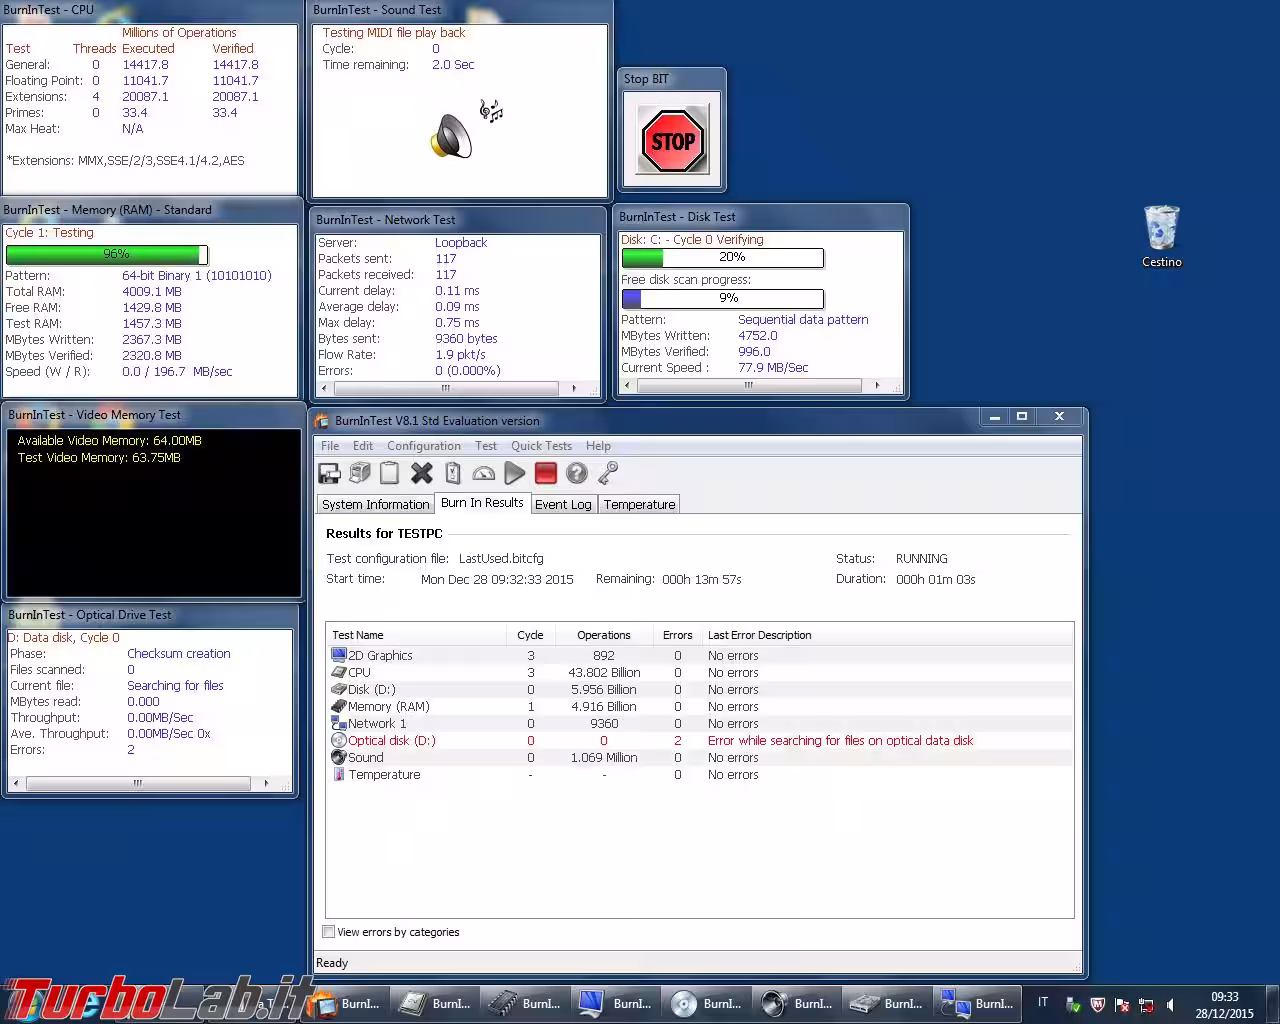Screen dimensions: 1280x1024
Task: Click the black X clear results icon
Action: pyautogui.click(x=422, y=474)
